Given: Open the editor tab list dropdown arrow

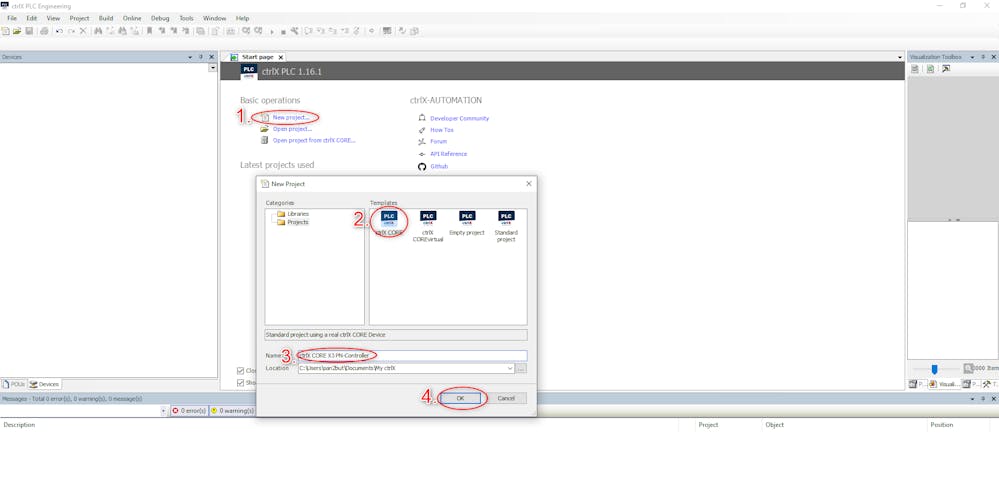Looking at the screenshot, I should (x=900, y=57).
